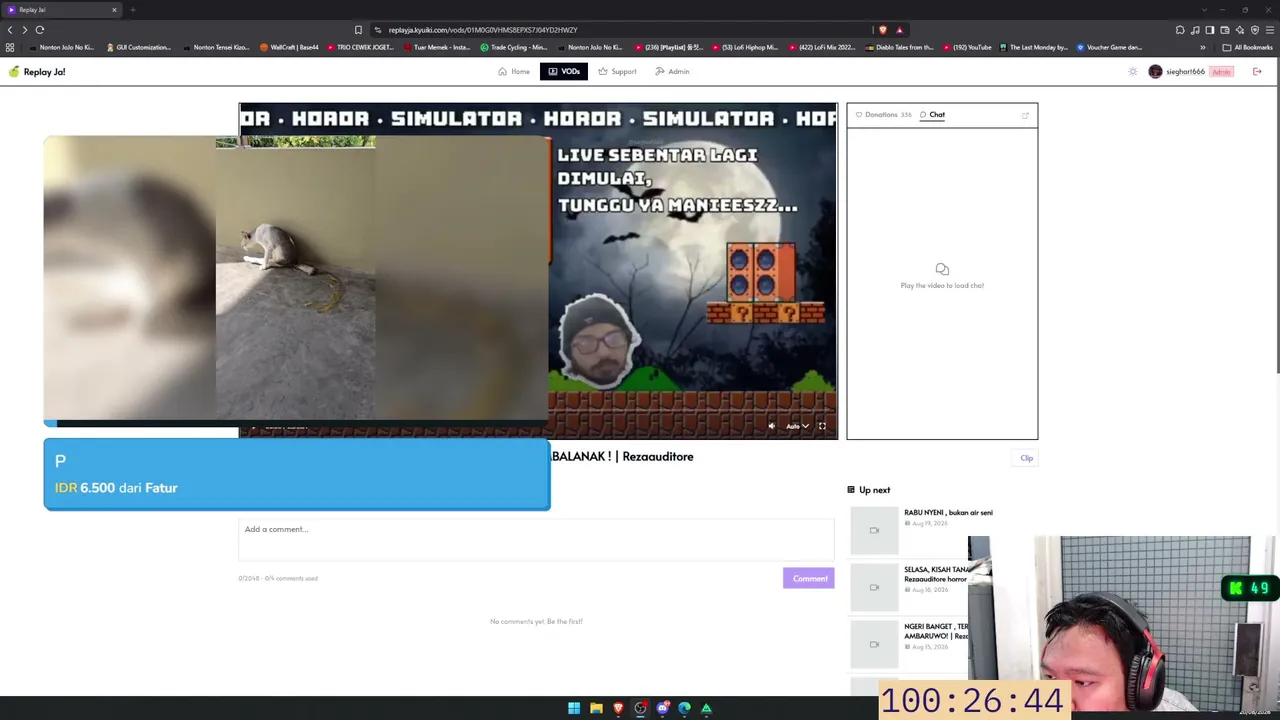Open File Explorer from the taskbar

coord(596,708)
